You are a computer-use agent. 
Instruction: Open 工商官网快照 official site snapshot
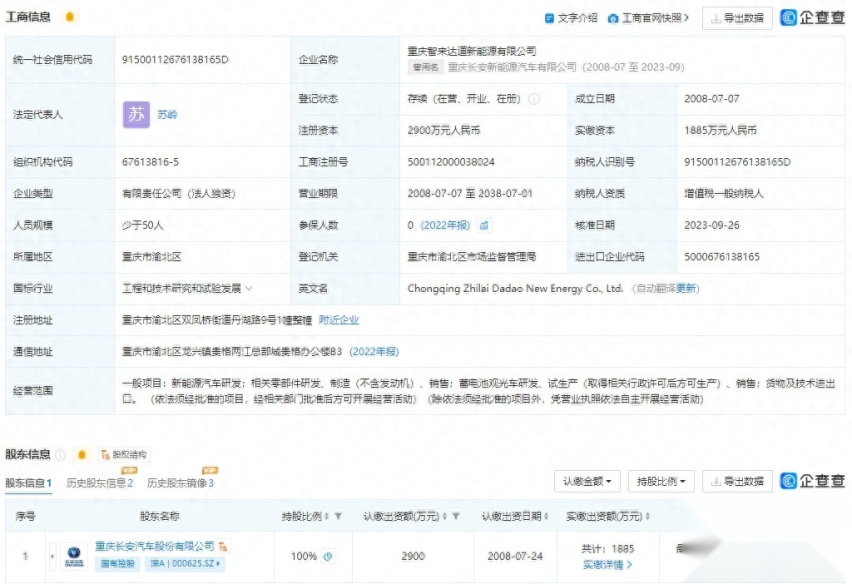click(x=648, y=18)
